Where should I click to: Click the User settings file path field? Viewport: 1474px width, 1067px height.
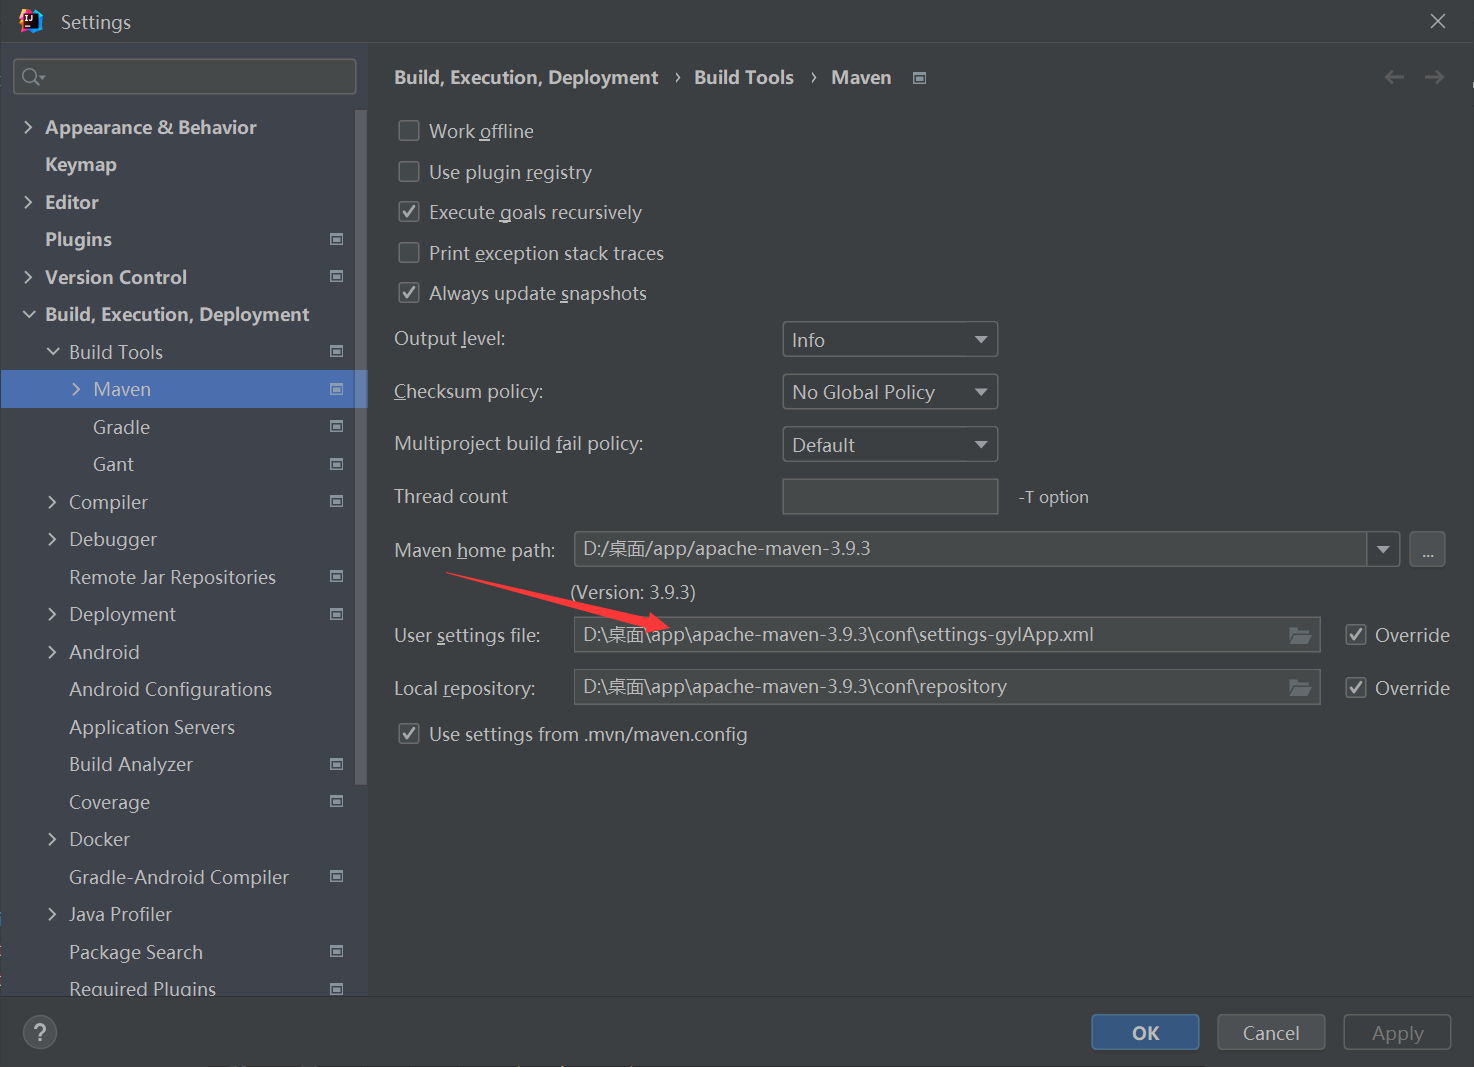pos(947,635)
